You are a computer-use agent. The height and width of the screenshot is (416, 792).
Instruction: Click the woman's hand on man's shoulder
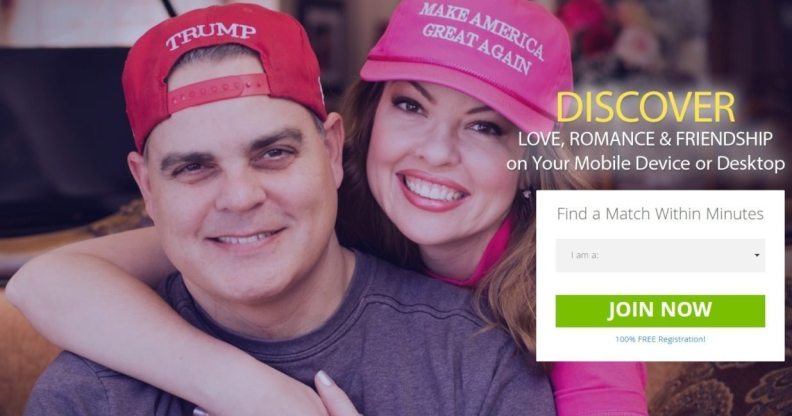click(x=331, y=395)
